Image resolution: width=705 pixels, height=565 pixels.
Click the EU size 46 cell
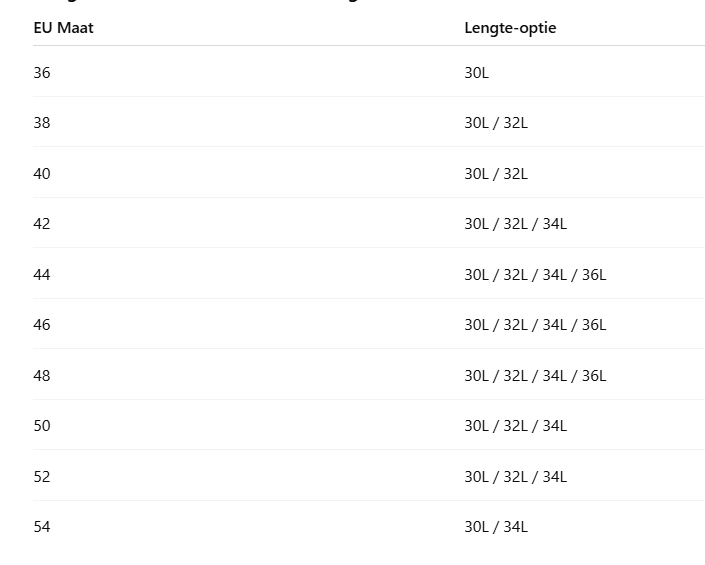tap(42, 325)
